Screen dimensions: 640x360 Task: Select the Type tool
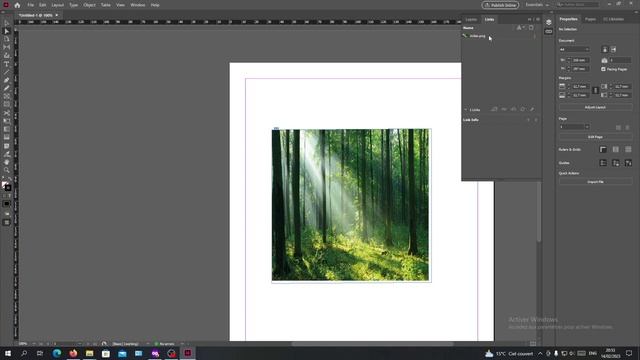(7, 64)
